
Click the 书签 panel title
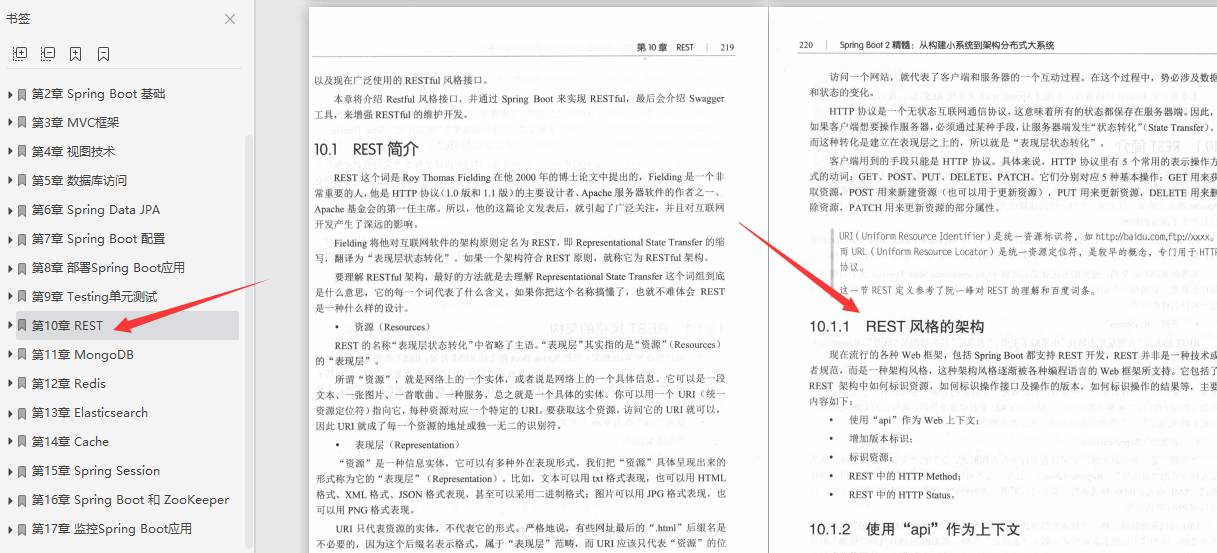pos(18,18)
